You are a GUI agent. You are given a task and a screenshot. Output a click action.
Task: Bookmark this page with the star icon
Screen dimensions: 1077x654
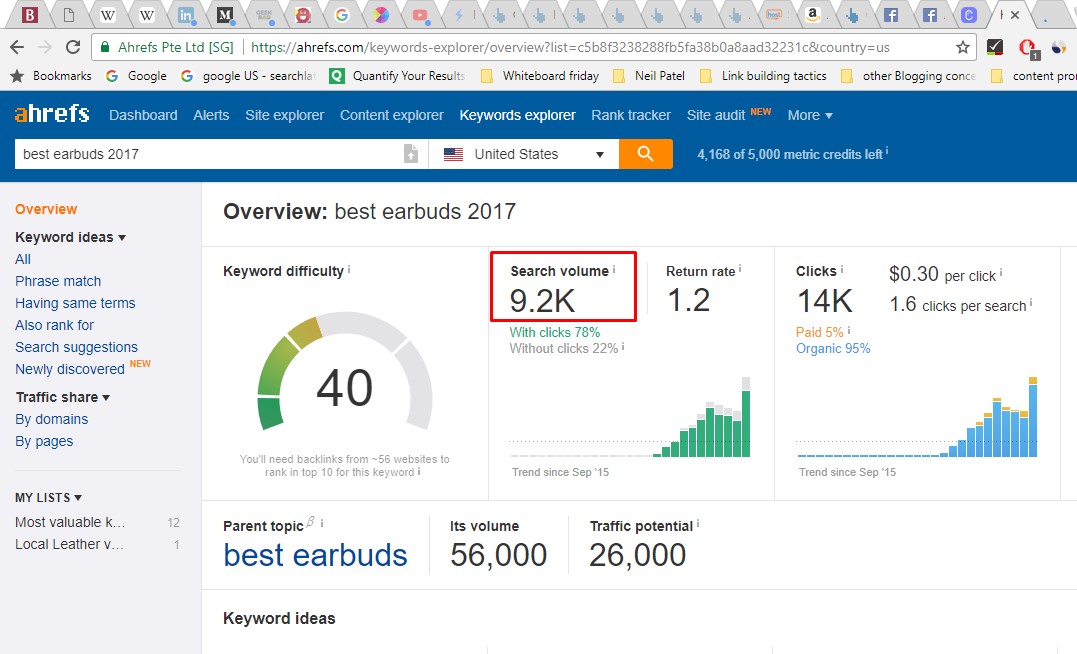(963, 47)
